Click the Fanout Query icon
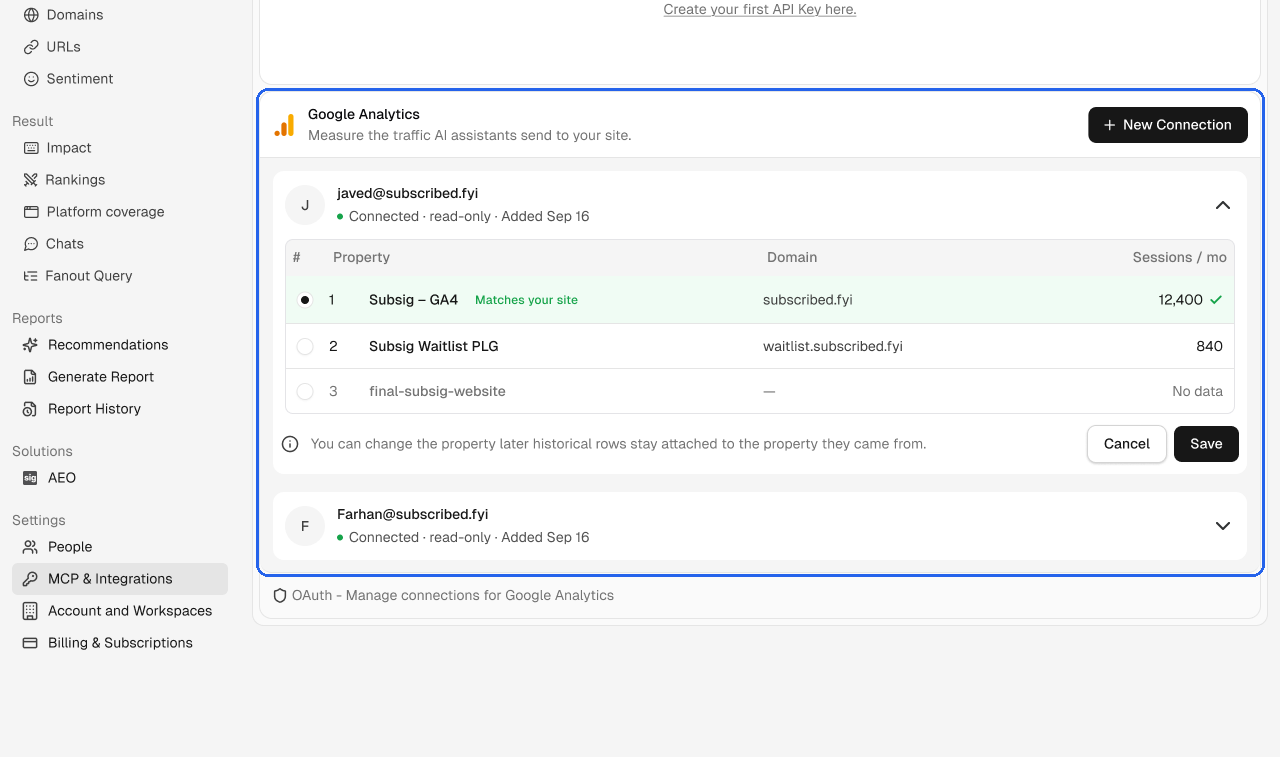 tap(31, 276)
